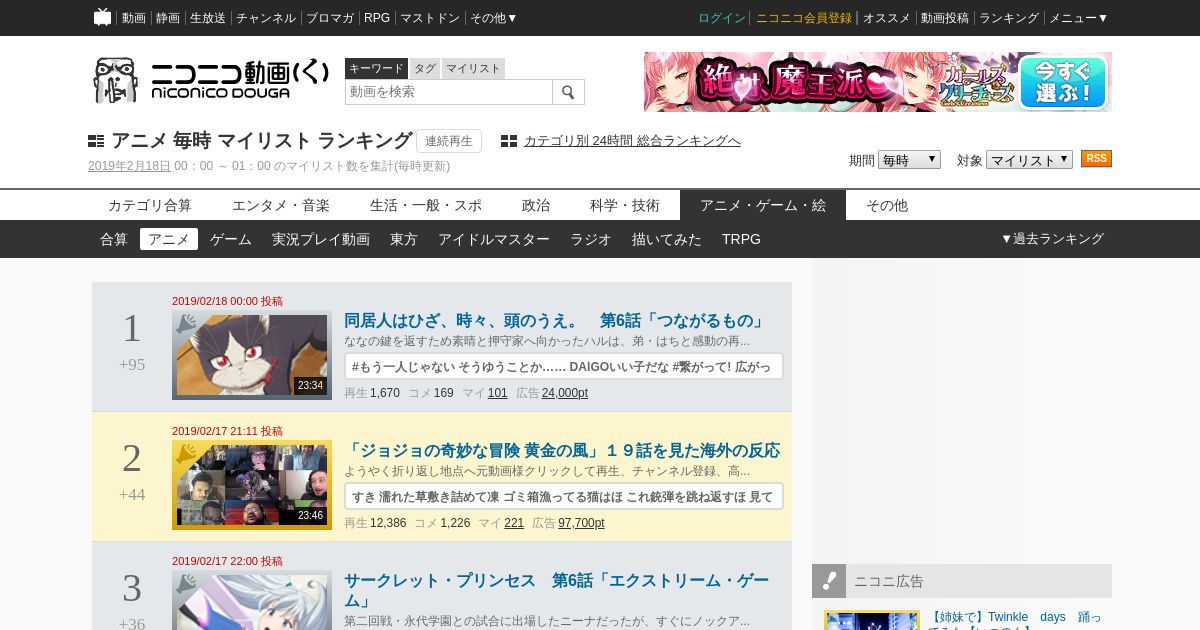This screenshot has height=630, width=1200.
Task: Open the 期間 毎時 dropdown
Action: 909,160
